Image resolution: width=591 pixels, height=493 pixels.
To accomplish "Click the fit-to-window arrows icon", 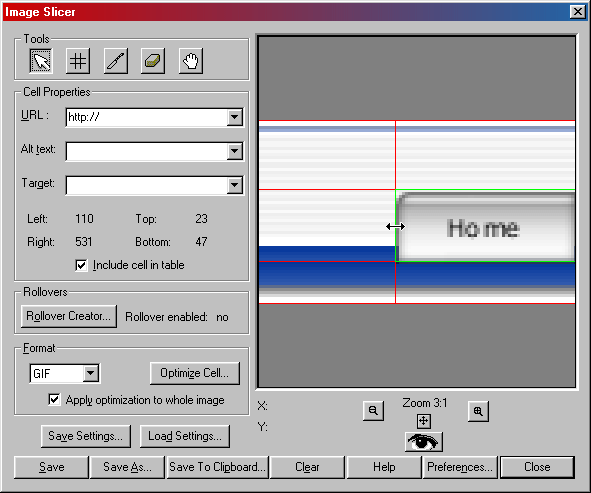I will pos(424,421).
